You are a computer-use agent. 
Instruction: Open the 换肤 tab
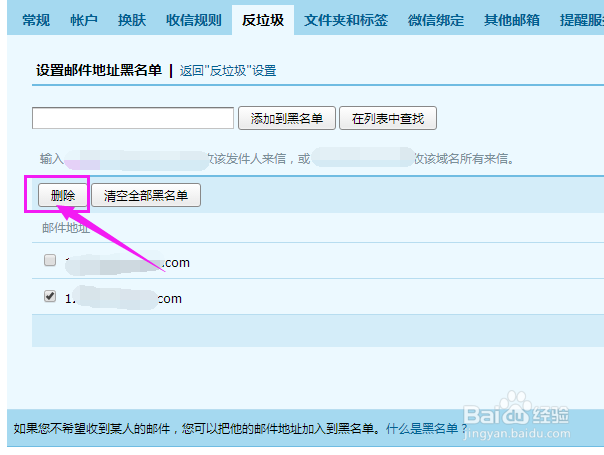coord(132,20)
